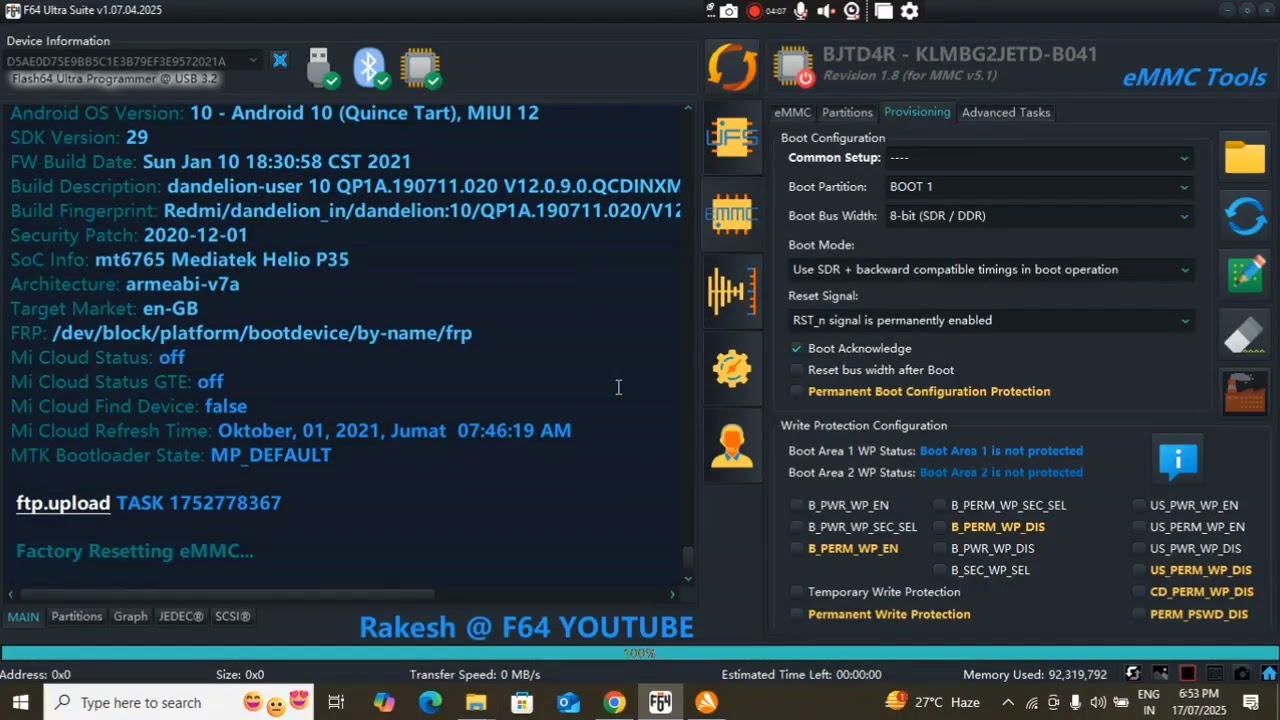Open the Boot Partition dropdown
Viewport: 1280px width, 720px height.
click(1039, 187)
